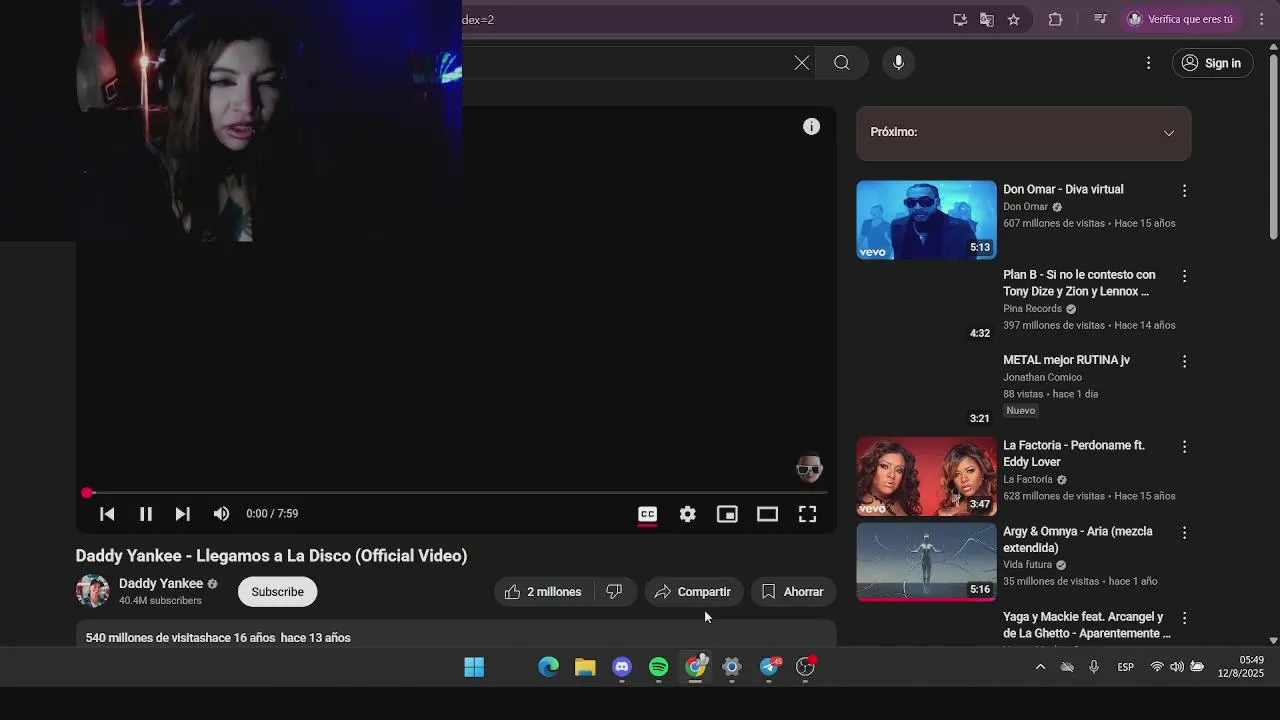Show hidden system tray icons
The image size is (1280, 720).
click(1040, 667)
